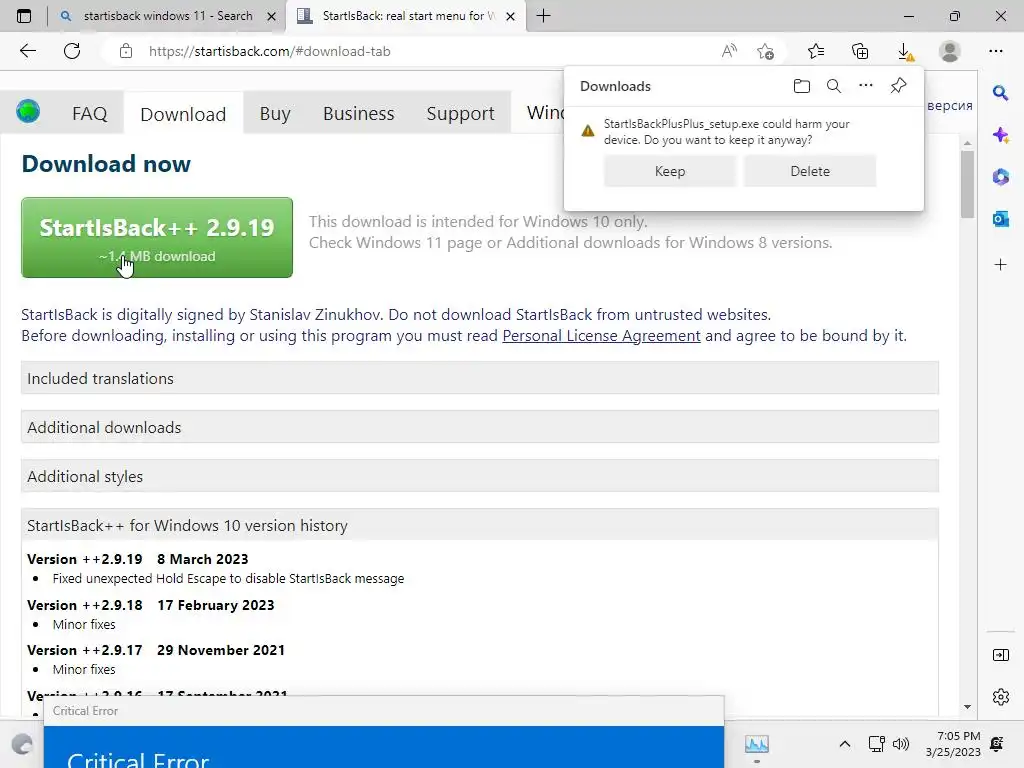The width and height of the screenshot is (1024, 768).
Task: Click the hide sidebar icon
Action: [x=1000, y=655]
